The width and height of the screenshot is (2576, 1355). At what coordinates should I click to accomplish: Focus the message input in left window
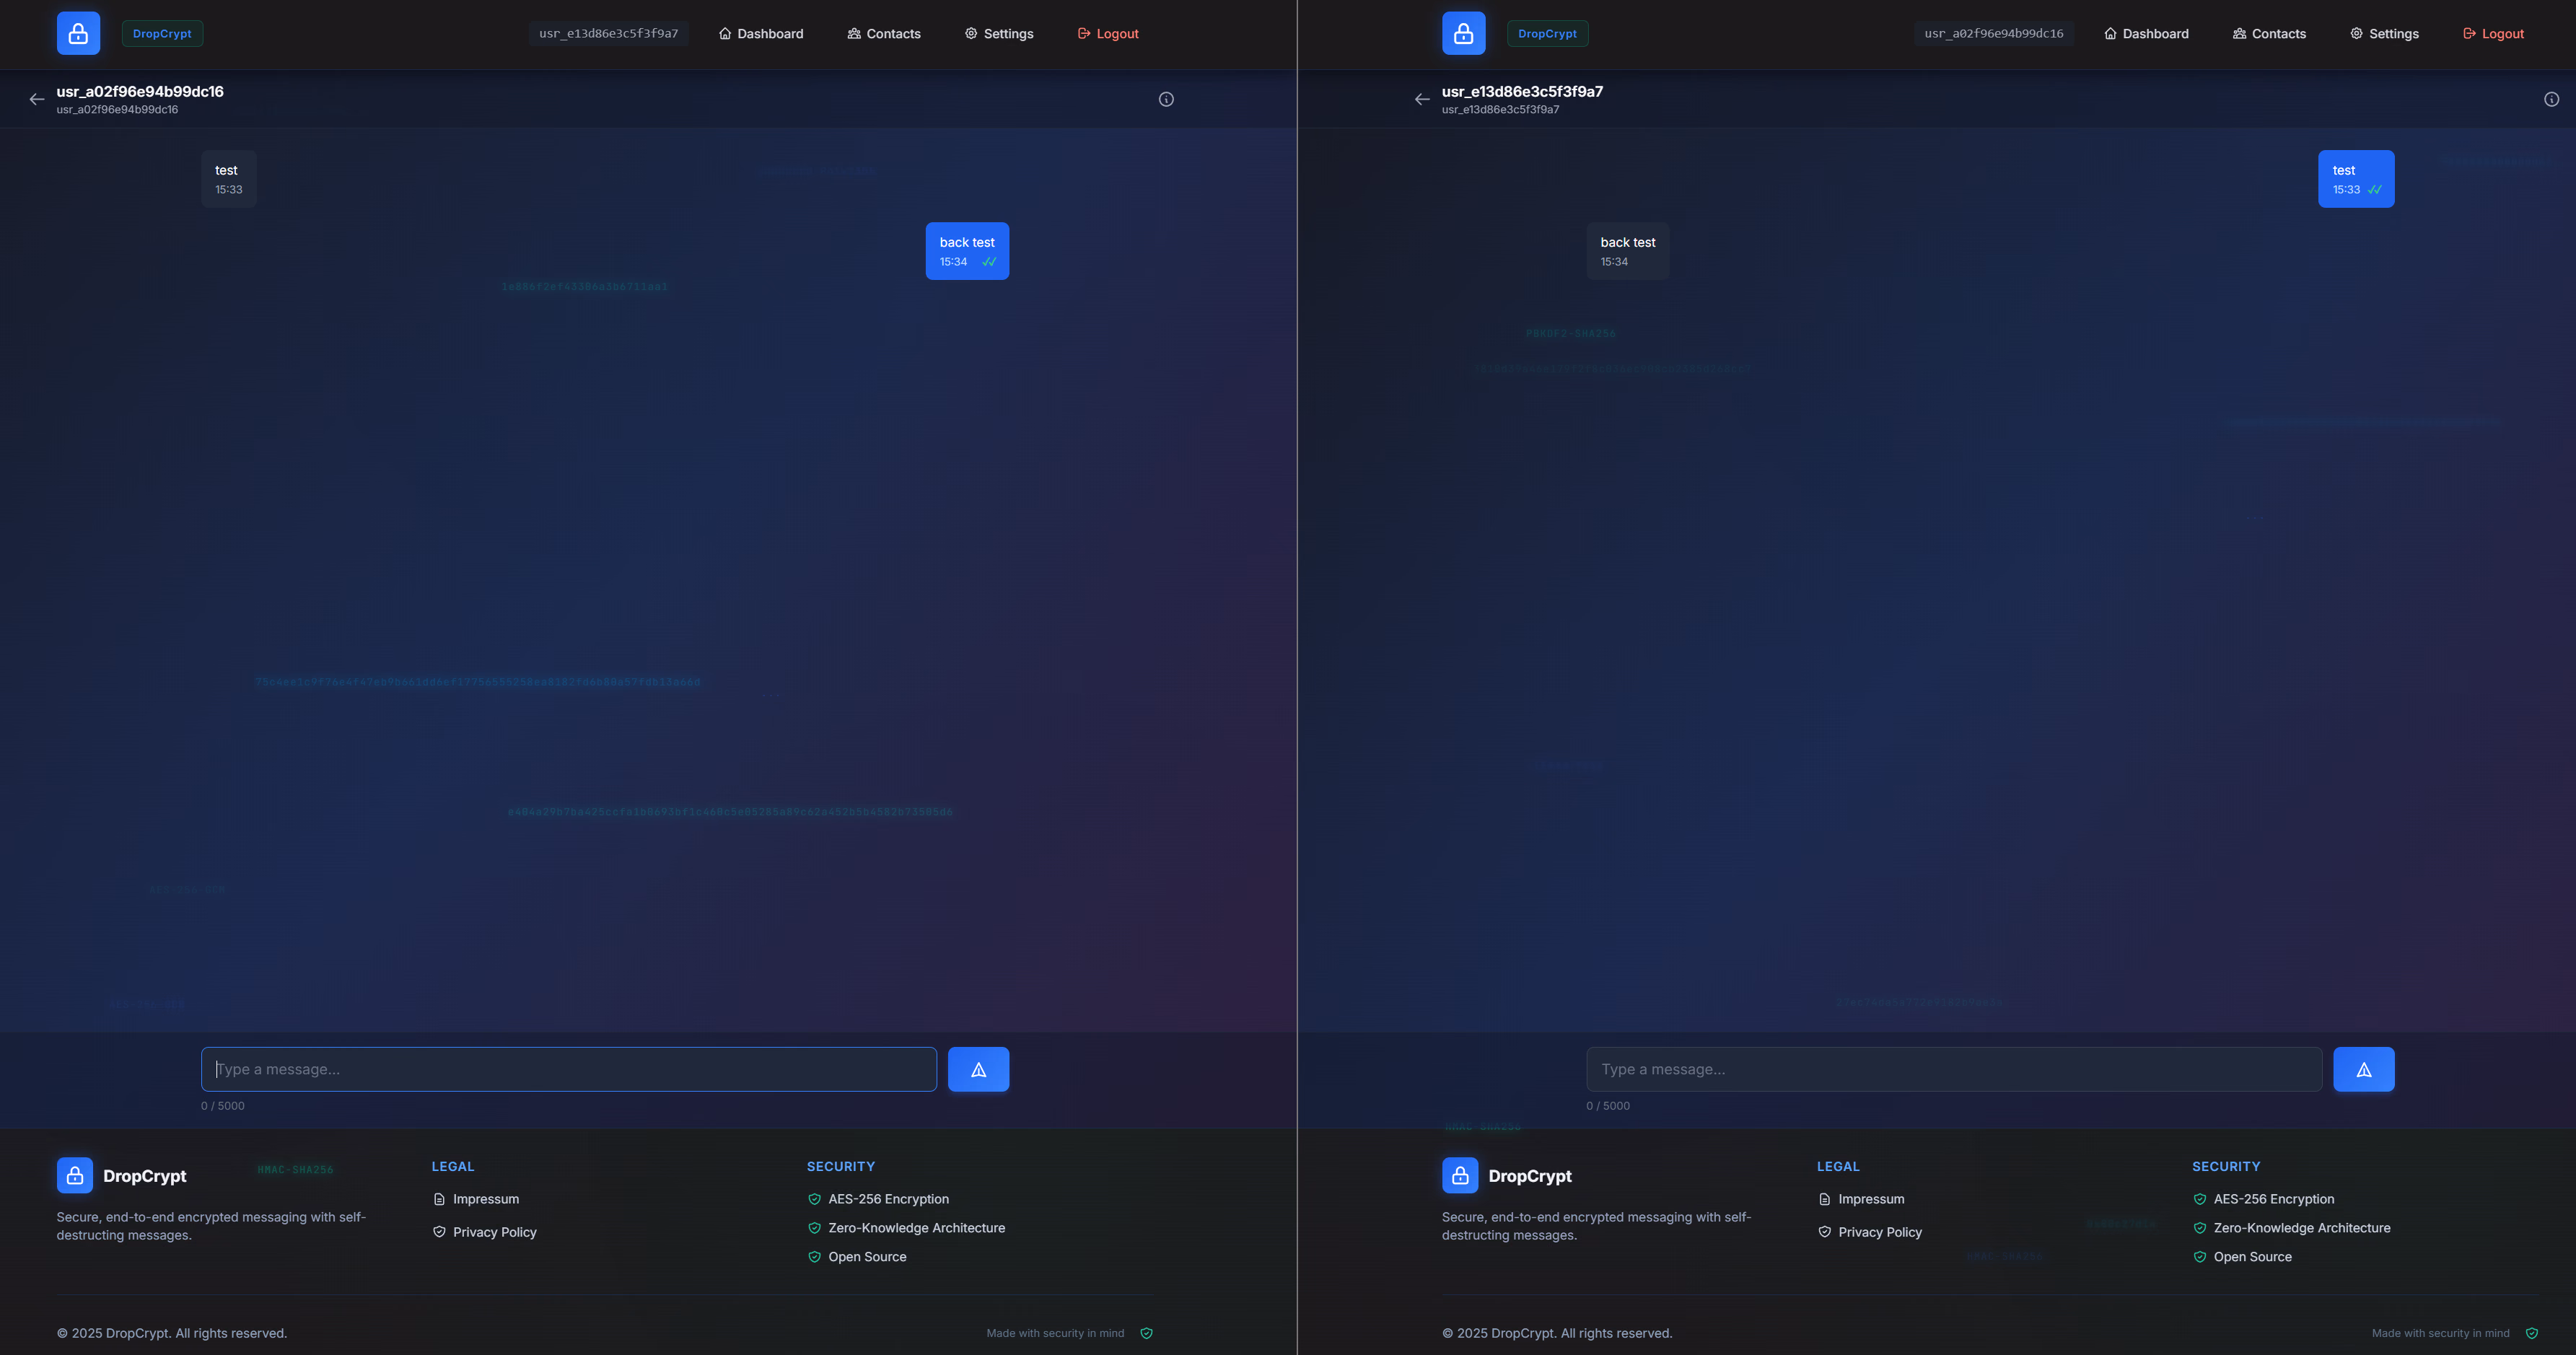569,1069
